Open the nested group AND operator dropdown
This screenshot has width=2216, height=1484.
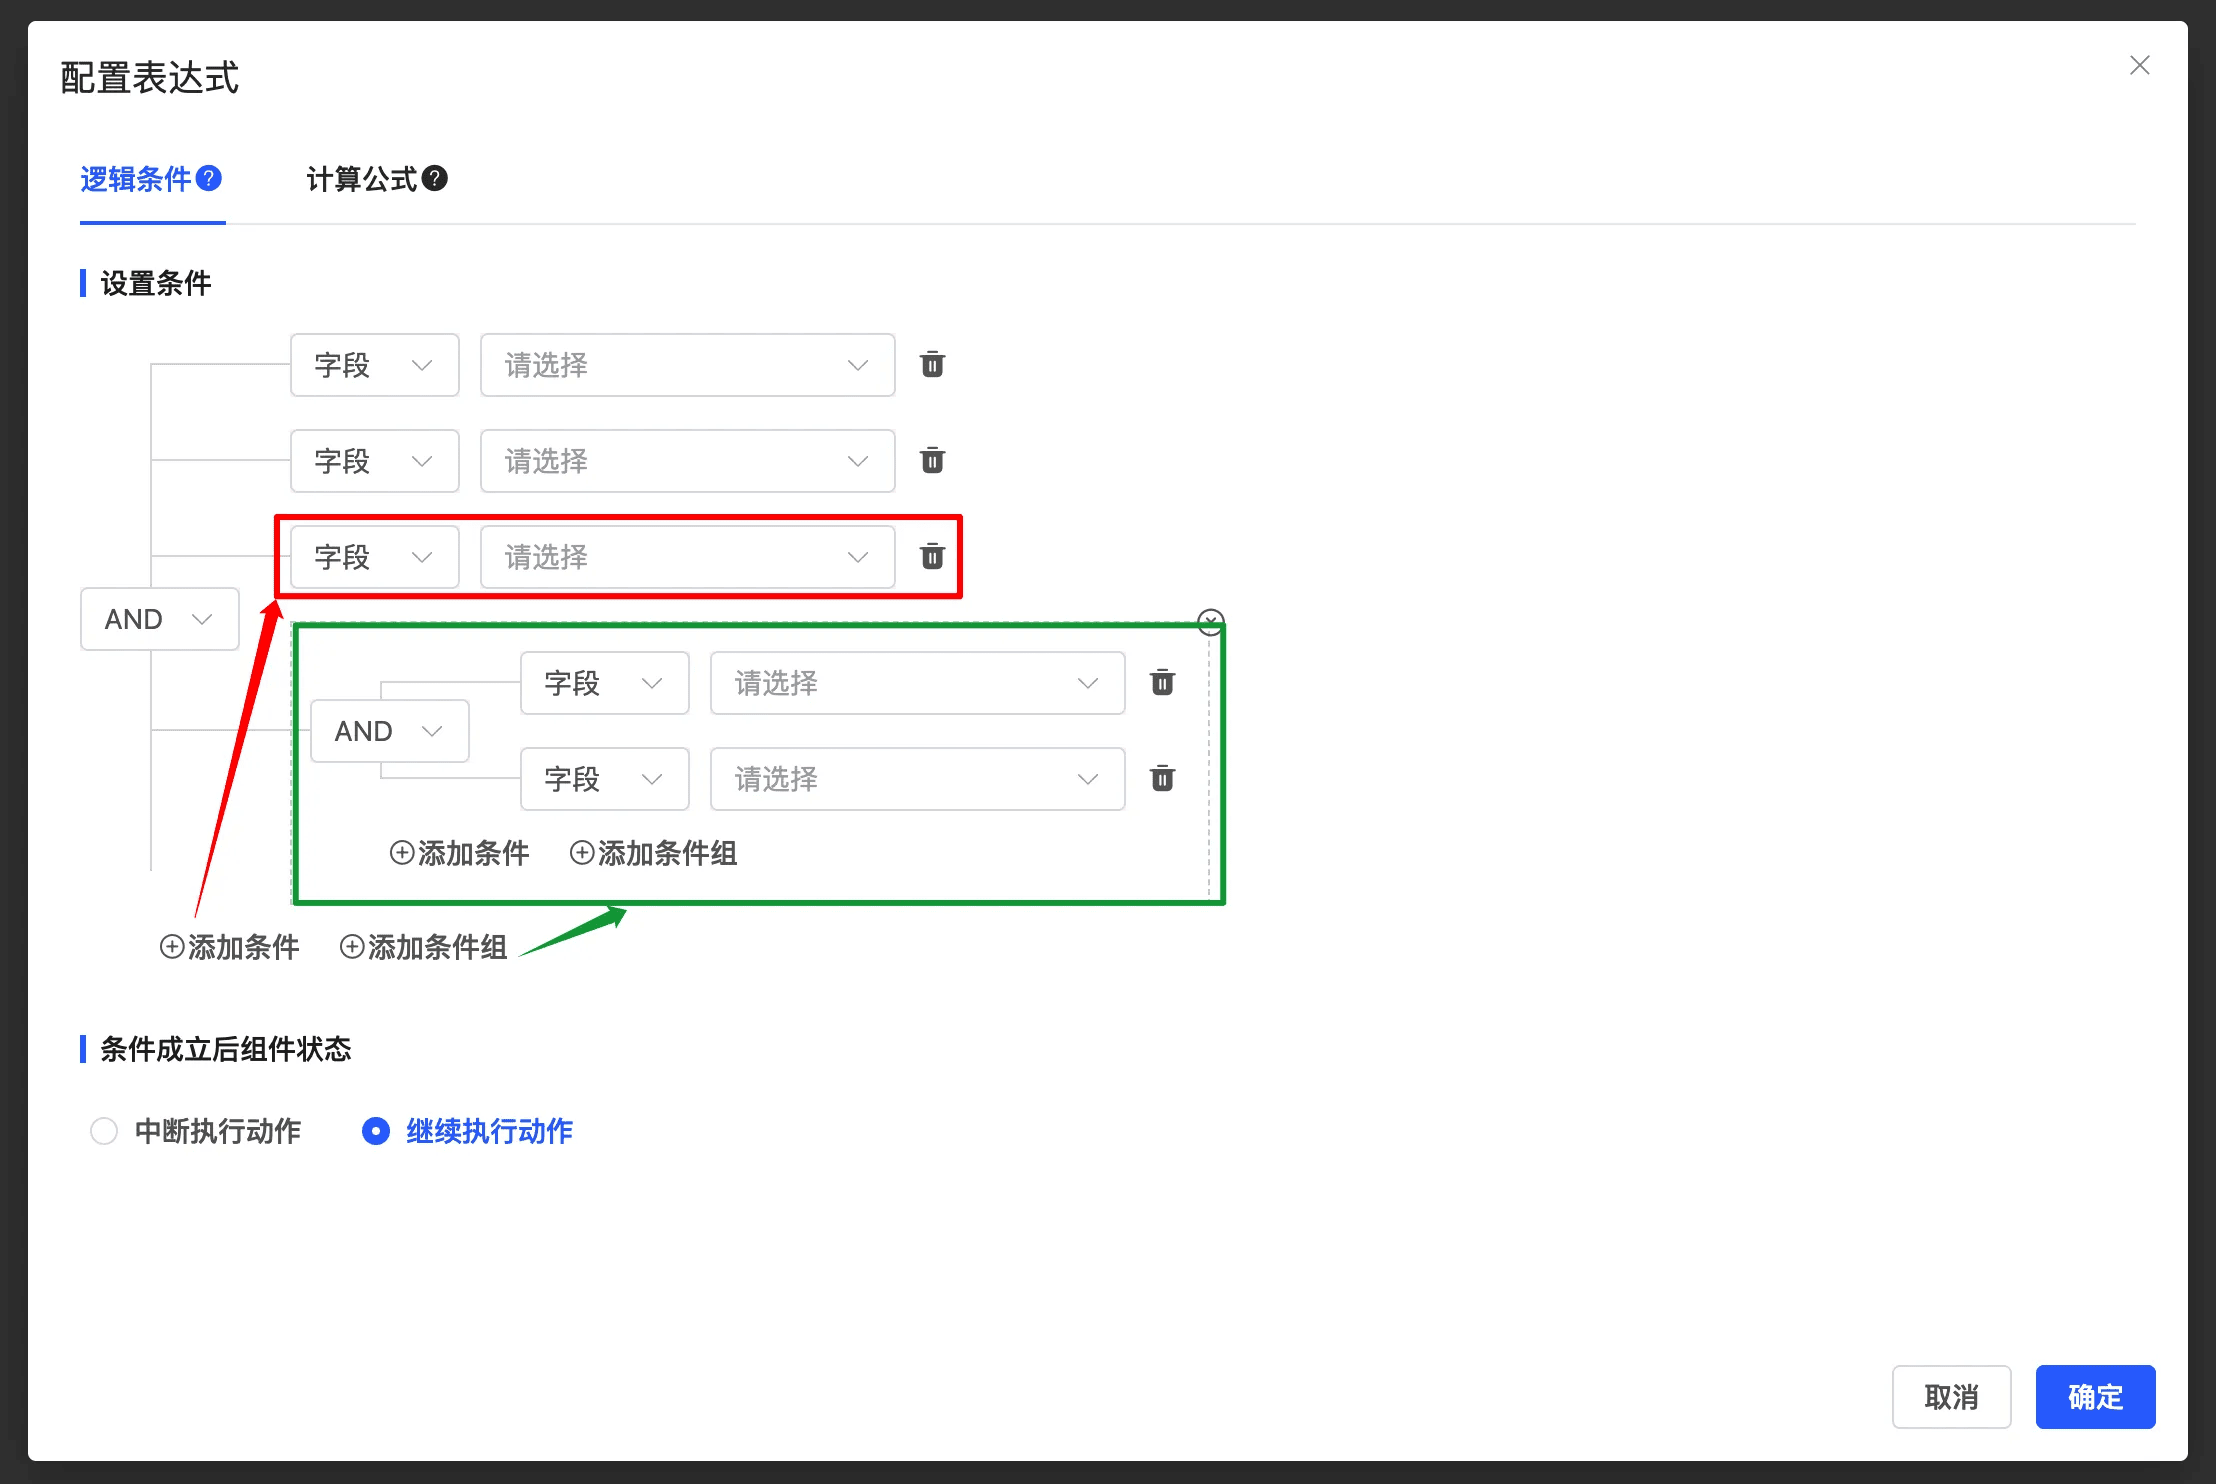pyautogui.click(x=389, y=731)
